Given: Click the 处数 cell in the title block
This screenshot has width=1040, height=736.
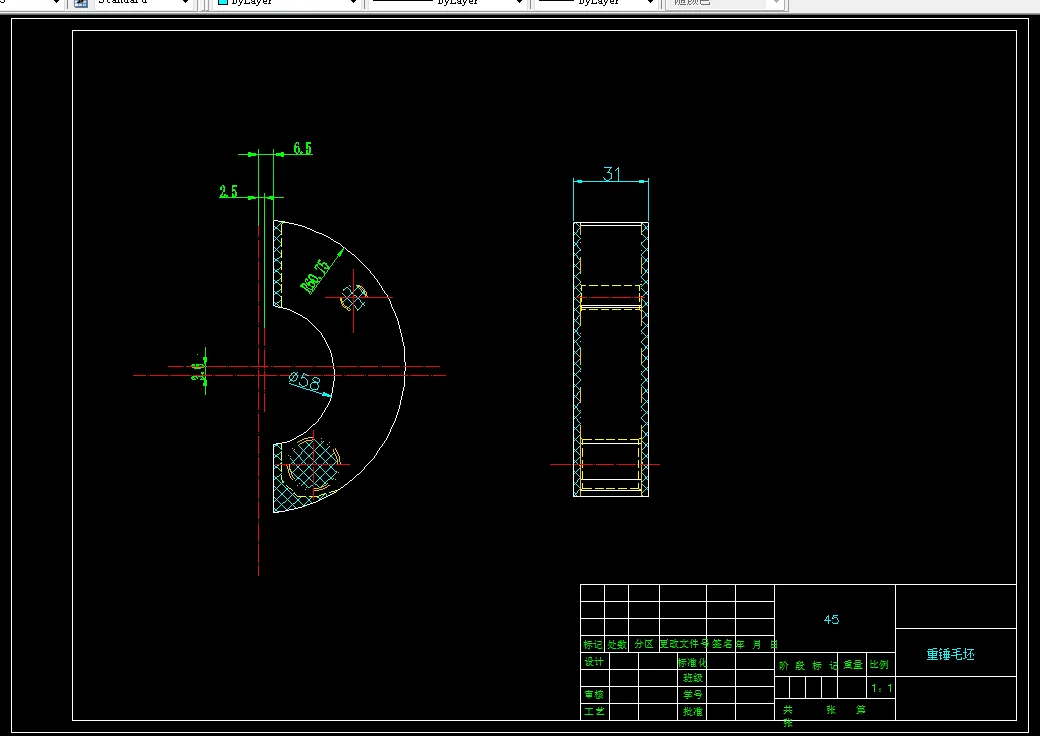Looking at the screenshot, I should click(x=617, y=644).
